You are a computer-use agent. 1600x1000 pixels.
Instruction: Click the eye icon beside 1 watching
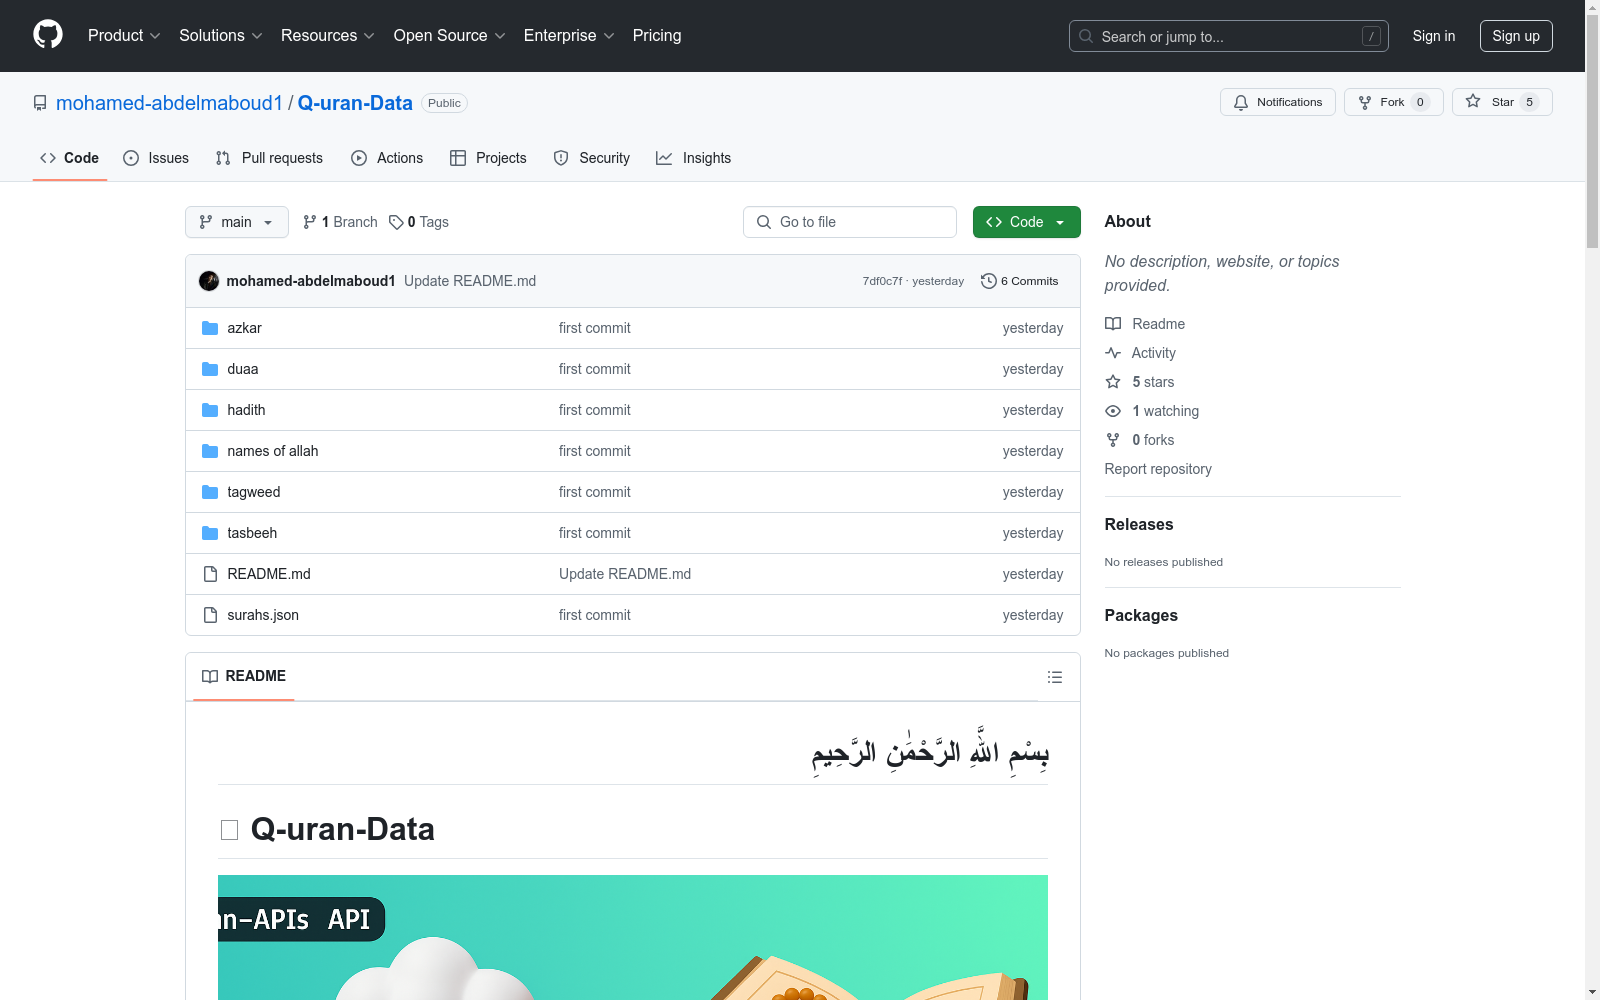(x=1113, y=411)
